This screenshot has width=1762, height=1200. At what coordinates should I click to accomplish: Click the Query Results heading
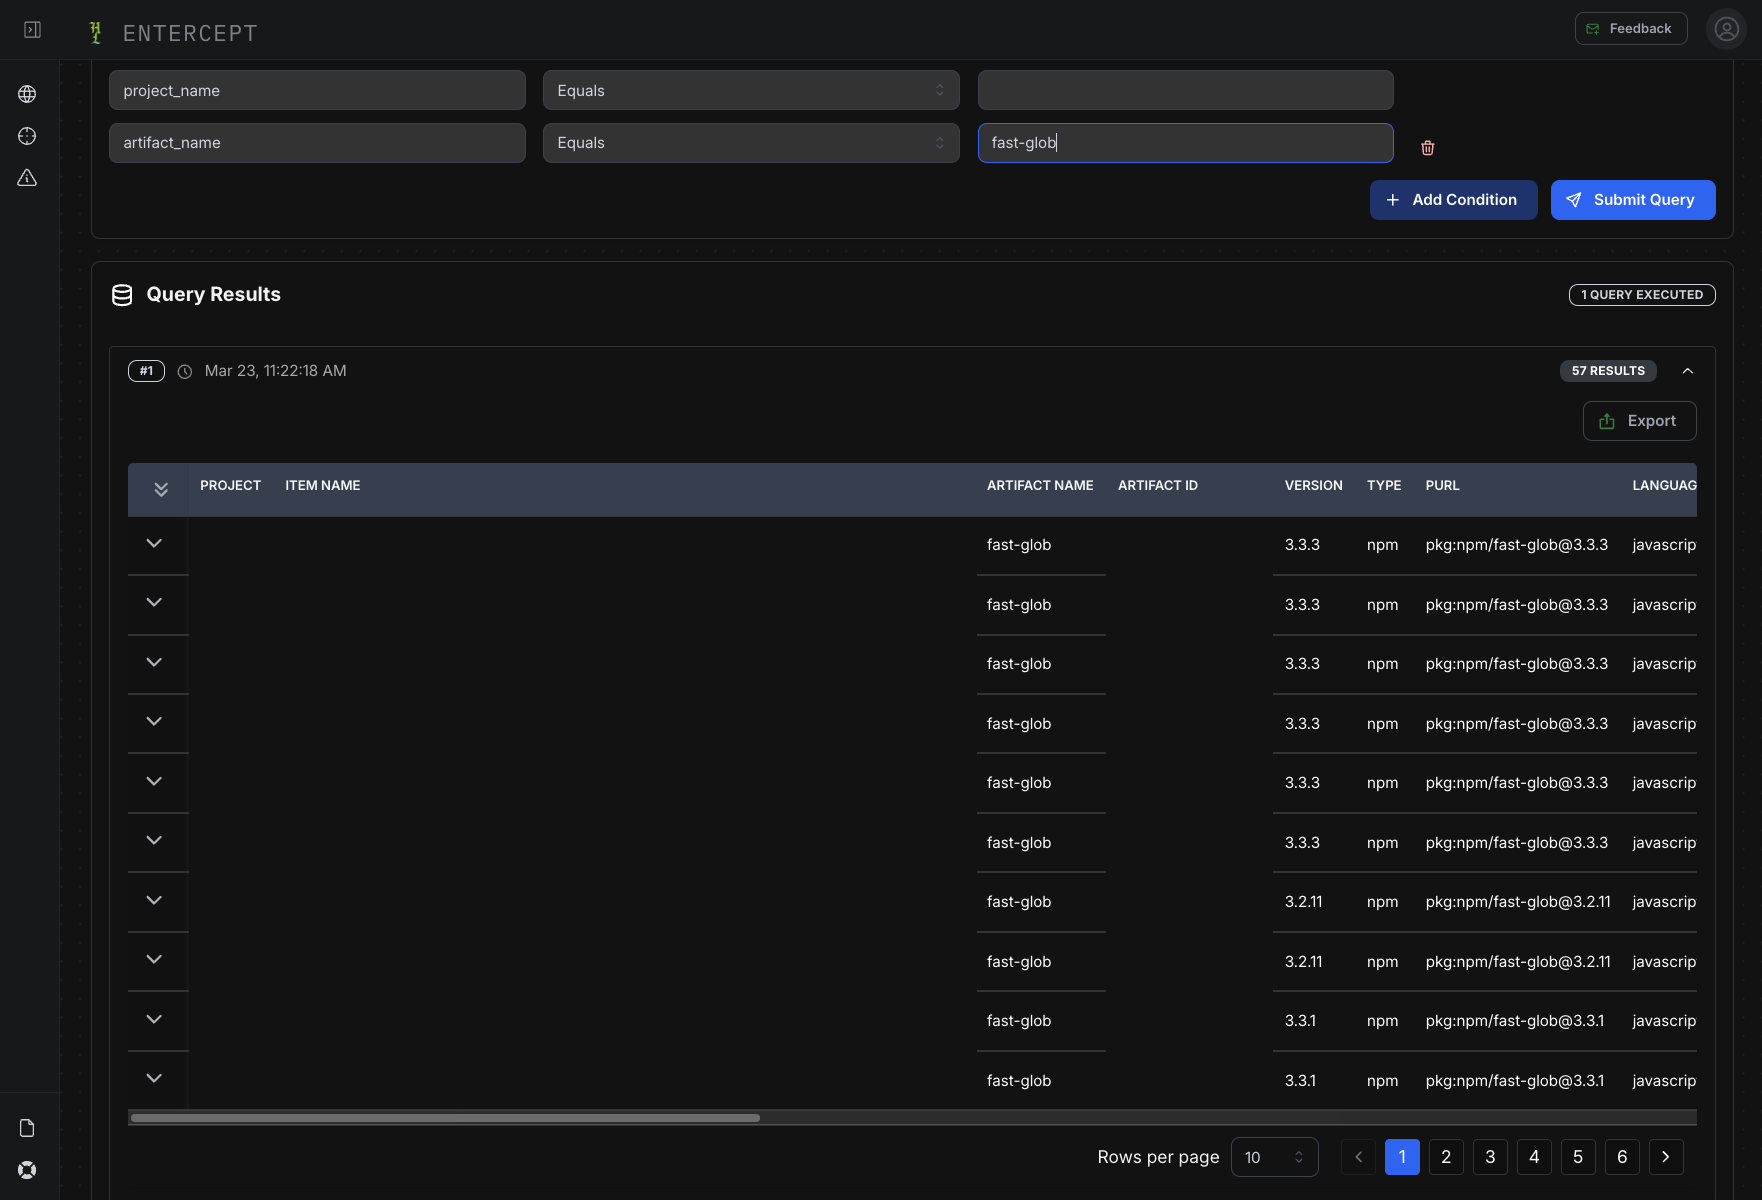[213, 295]
